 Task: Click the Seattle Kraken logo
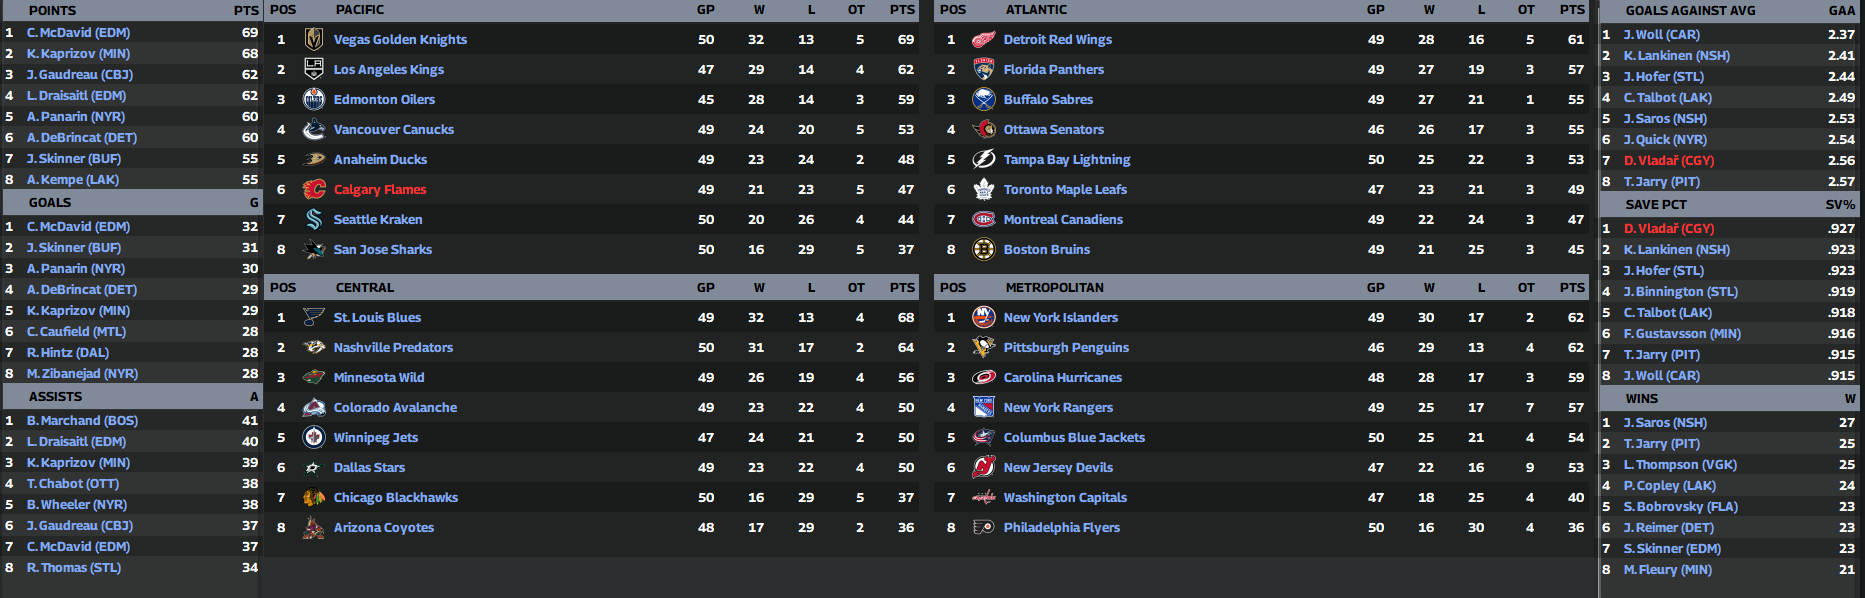pyautogui.click(x=314, y=220)
